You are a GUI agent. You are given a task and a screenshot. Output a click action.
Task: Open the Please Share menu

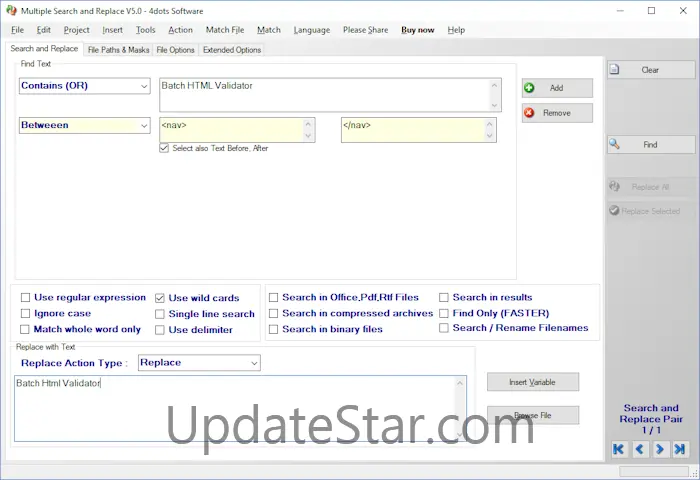365,30
